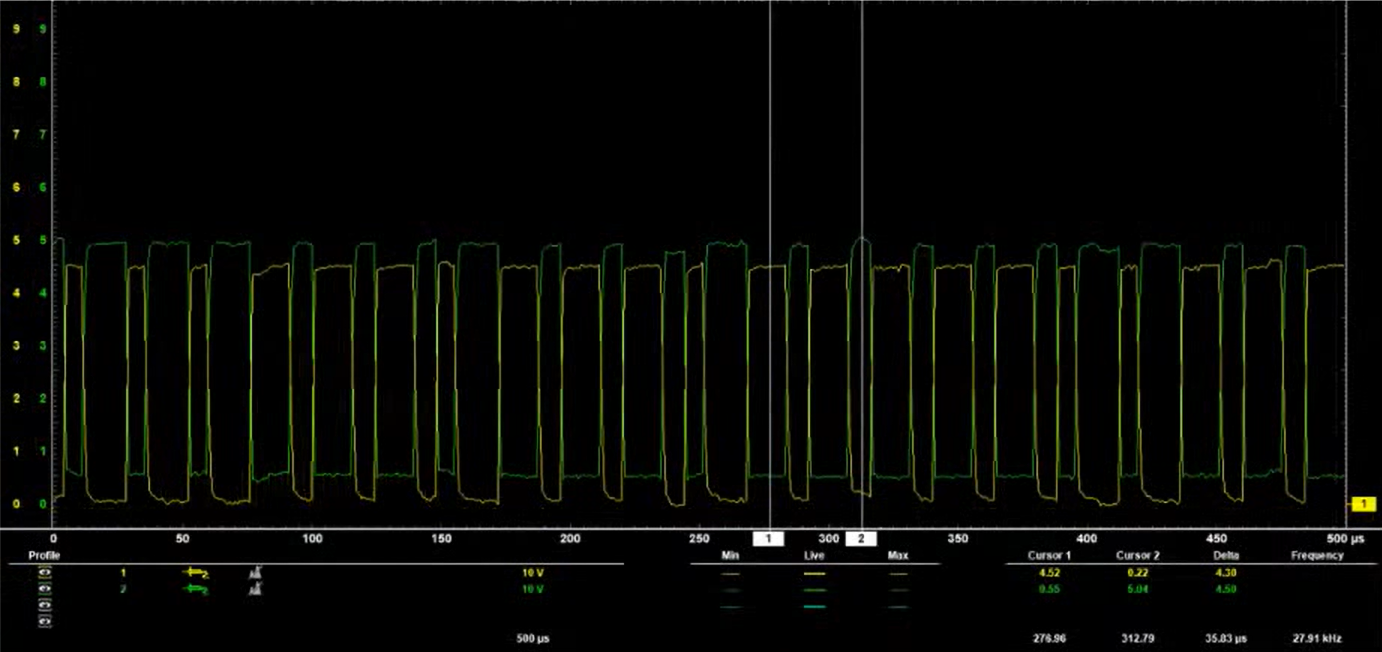Open Channel 1 waveform statistics icon
Screen dimensions: 1382x652
point(256,571)
